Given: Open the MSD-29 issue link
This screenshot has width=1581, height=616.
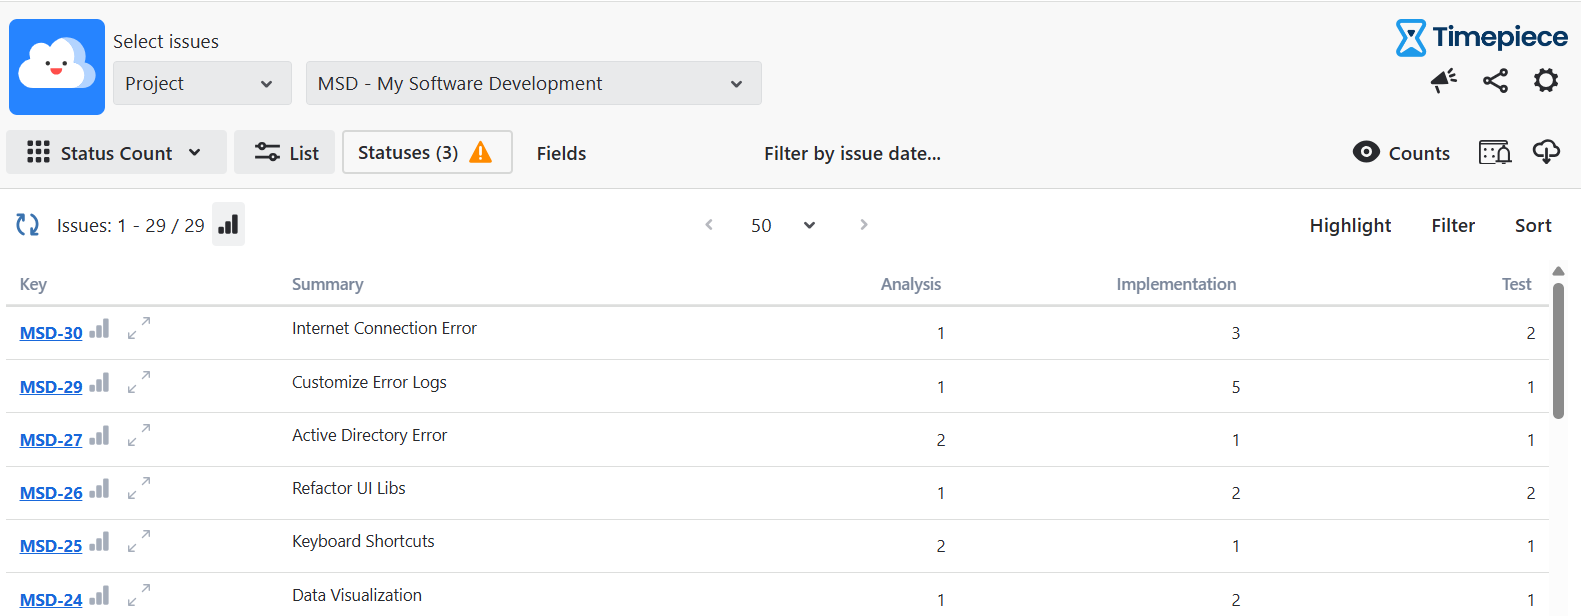Looking at the screenshot, I should [x=51, y=387].
